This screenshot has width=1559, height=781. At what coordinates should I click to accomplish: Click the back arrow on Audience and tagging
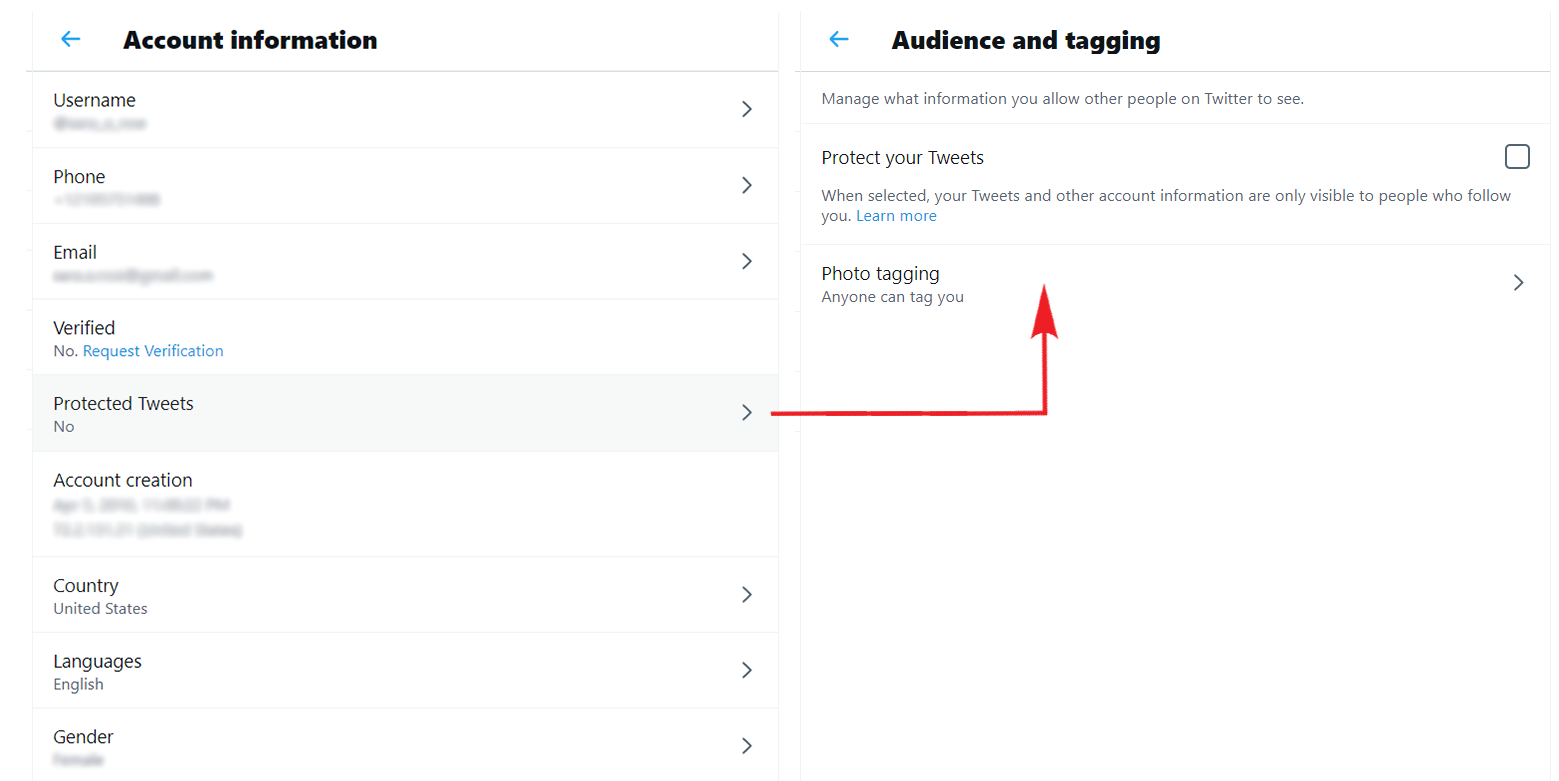point(838,39)
